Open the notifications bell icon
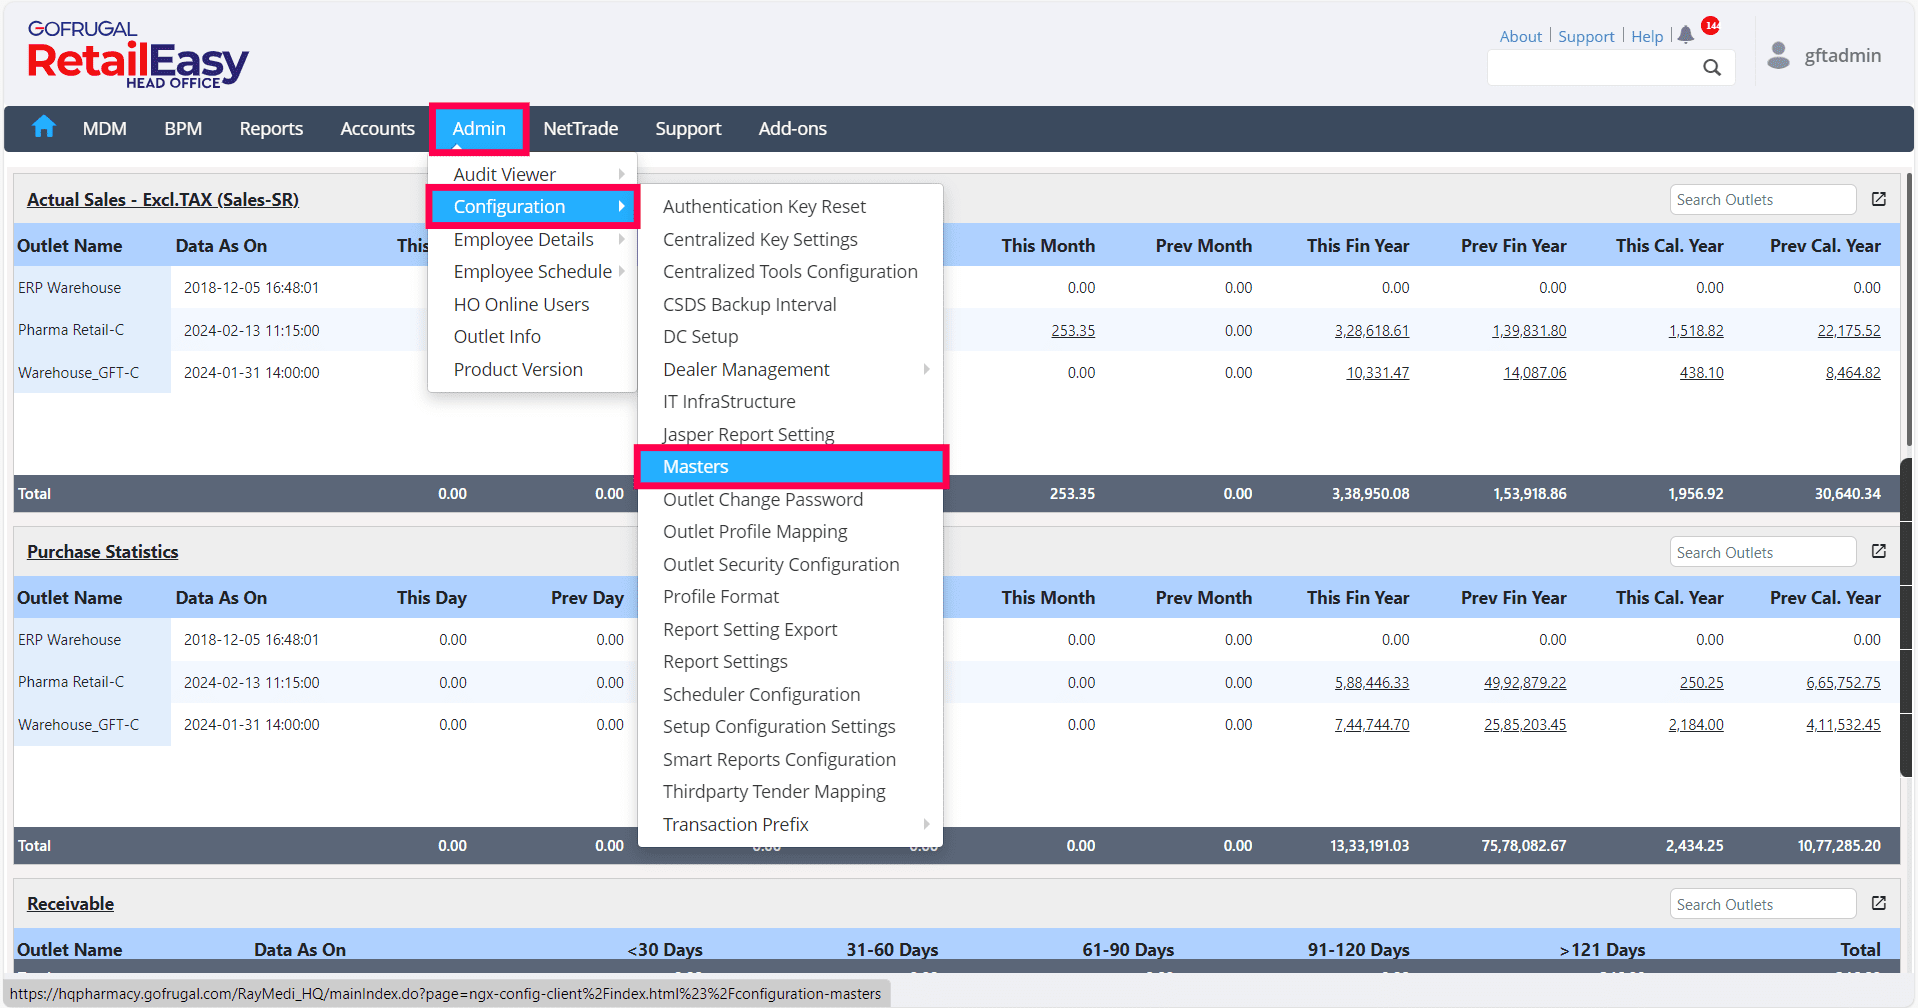Viewport: 1918px width, 1008px height. (x=1686, y=35)
